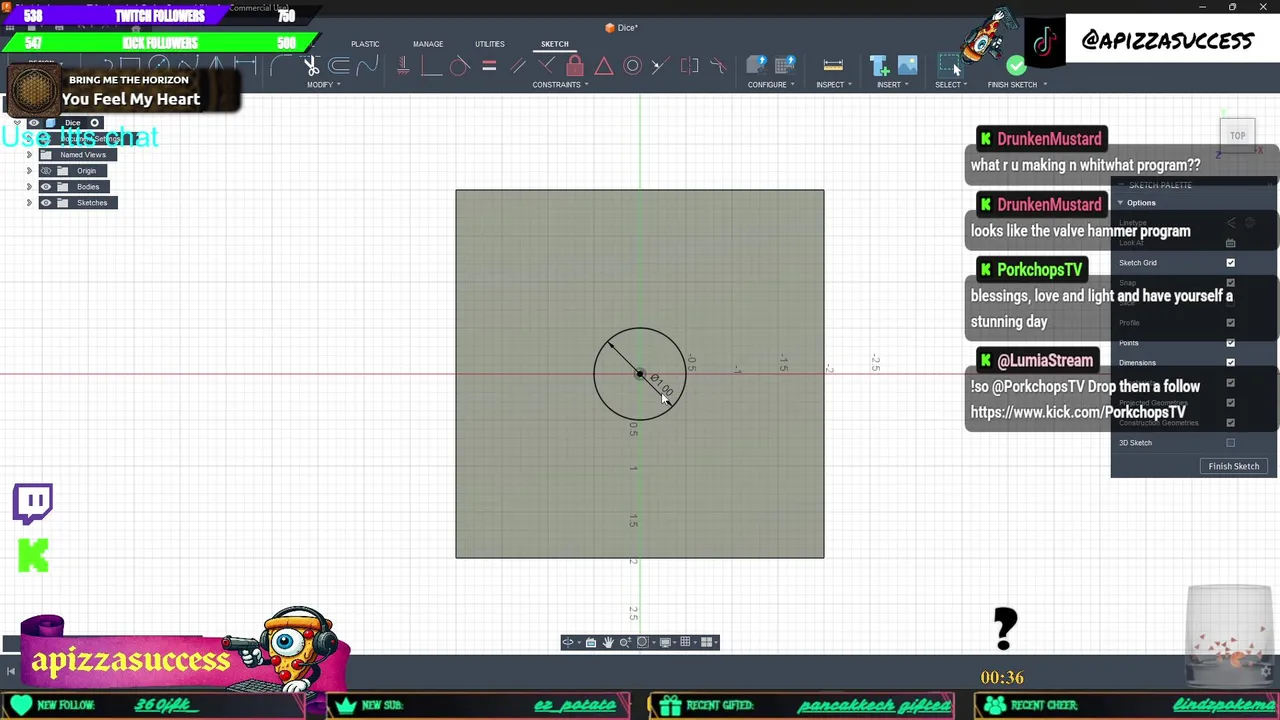The height and width of the screenshot is (720, 1280).
Task: Expand the Origin folder
Action: [x=29, y=171]
